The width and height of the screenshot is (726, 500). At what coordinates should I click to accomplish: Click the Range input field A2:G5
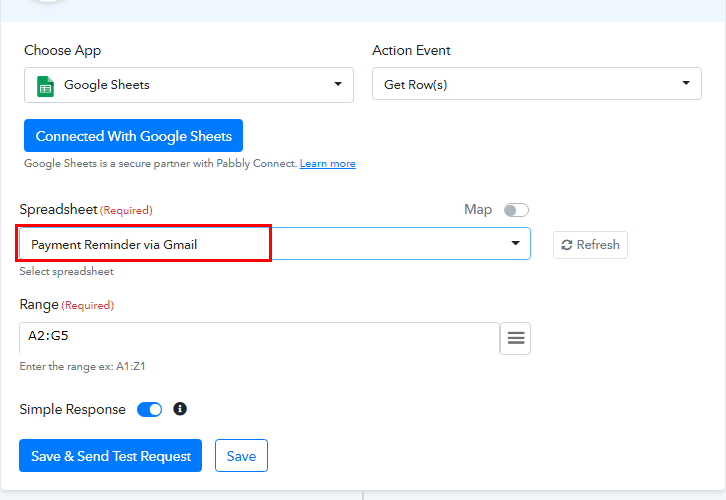(259, 338)
